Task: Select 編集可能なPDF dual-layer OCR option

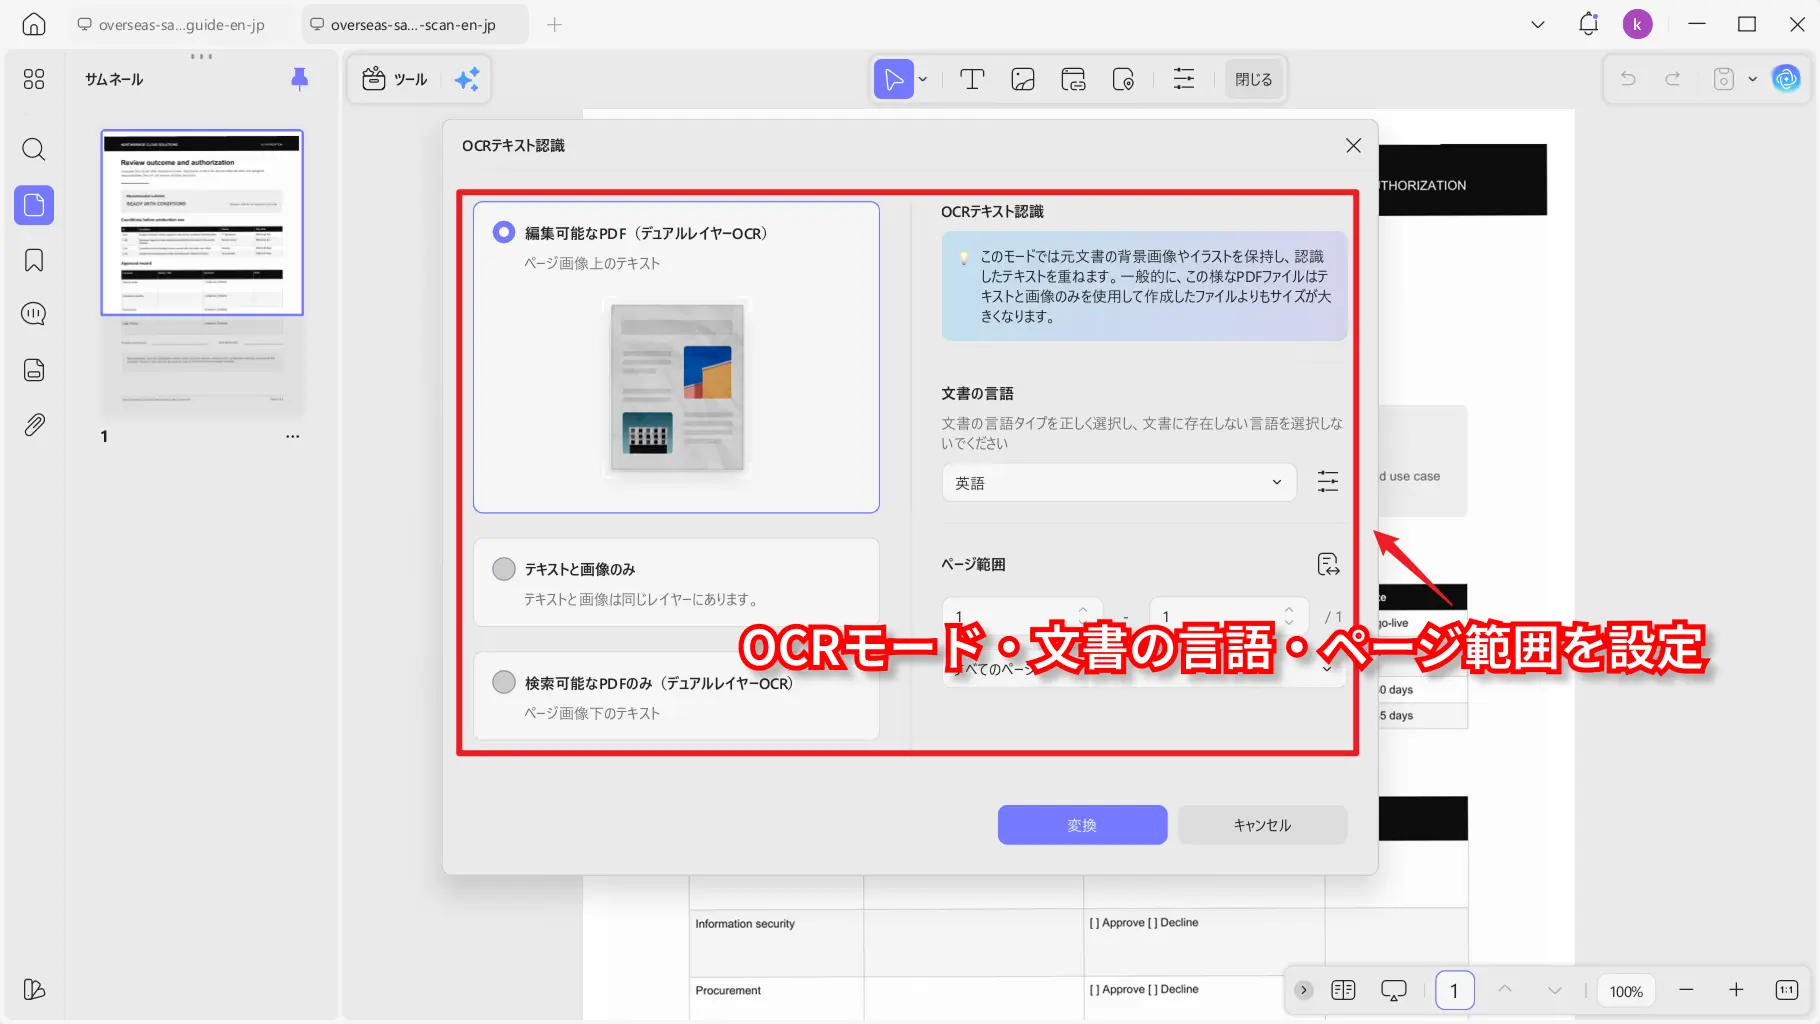Action: point(676,357)
